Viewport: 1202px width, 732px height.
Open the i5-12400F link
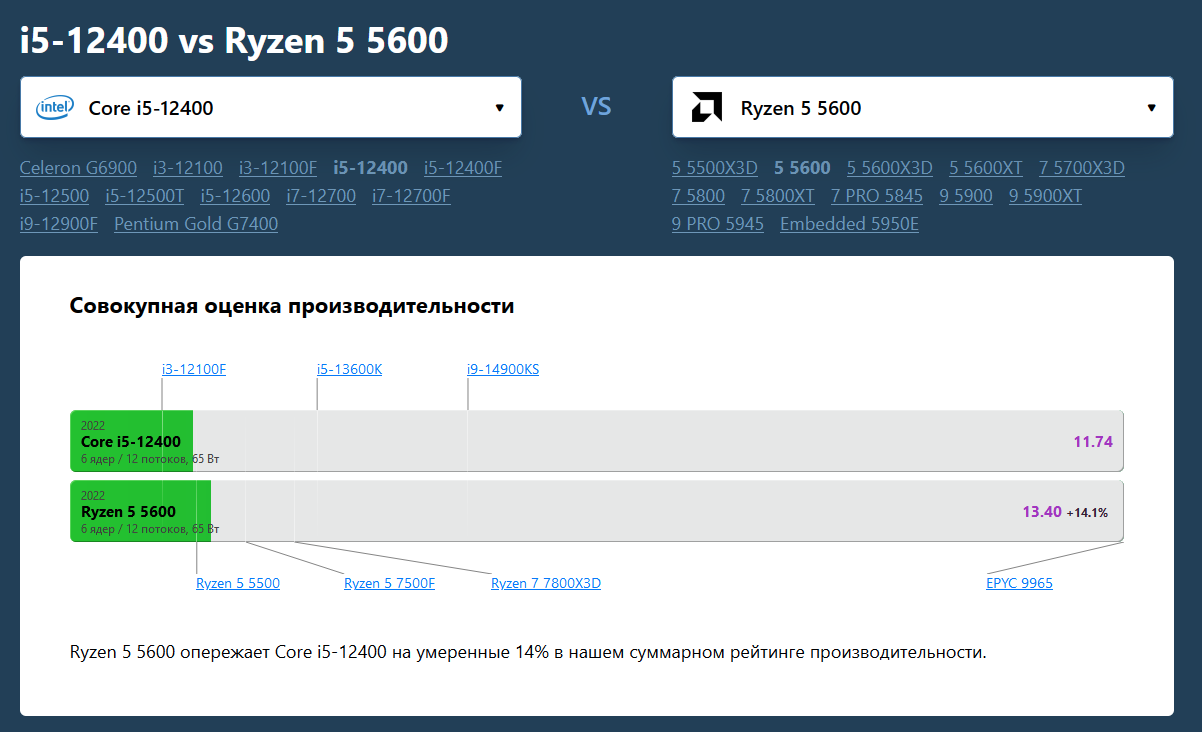tap(463, 168)
